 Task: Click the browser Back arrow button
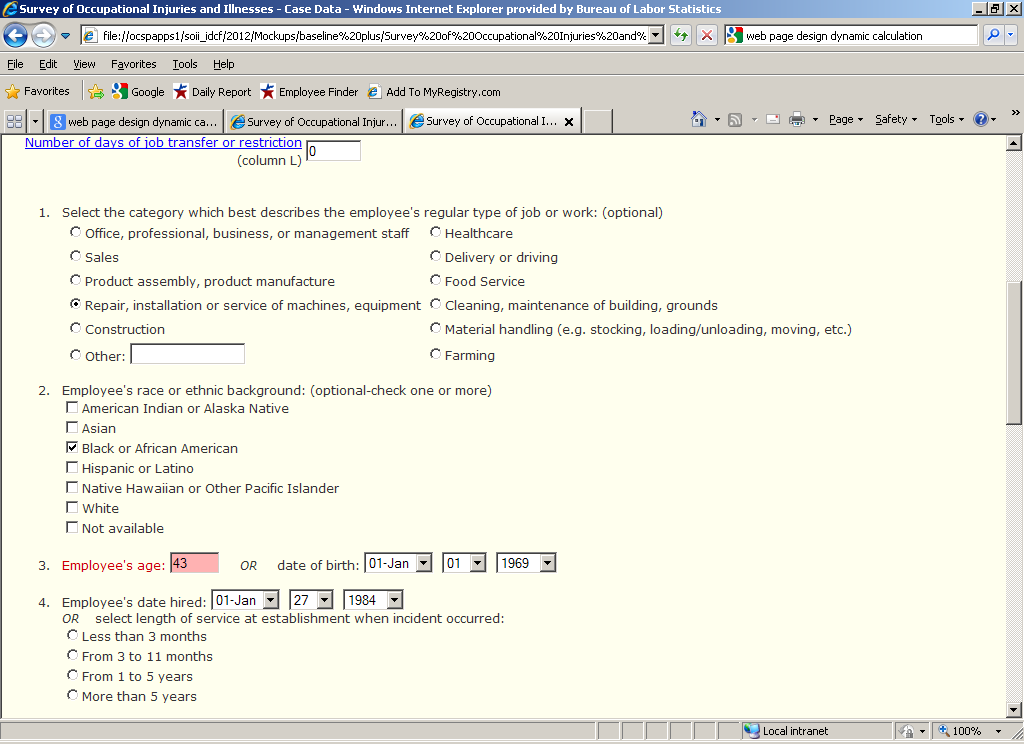(x=16, y=36)
